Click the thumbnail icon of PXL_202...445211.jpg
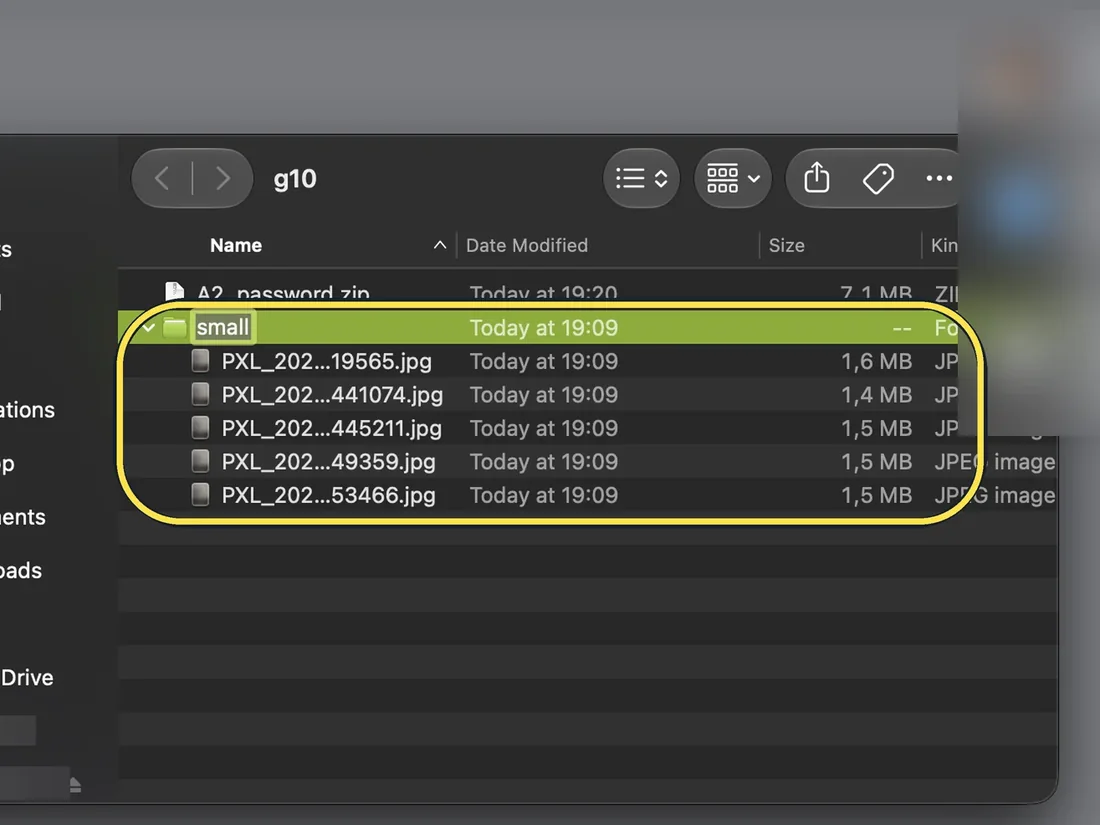The image size is (1100, 825). [x=201, y=427]
